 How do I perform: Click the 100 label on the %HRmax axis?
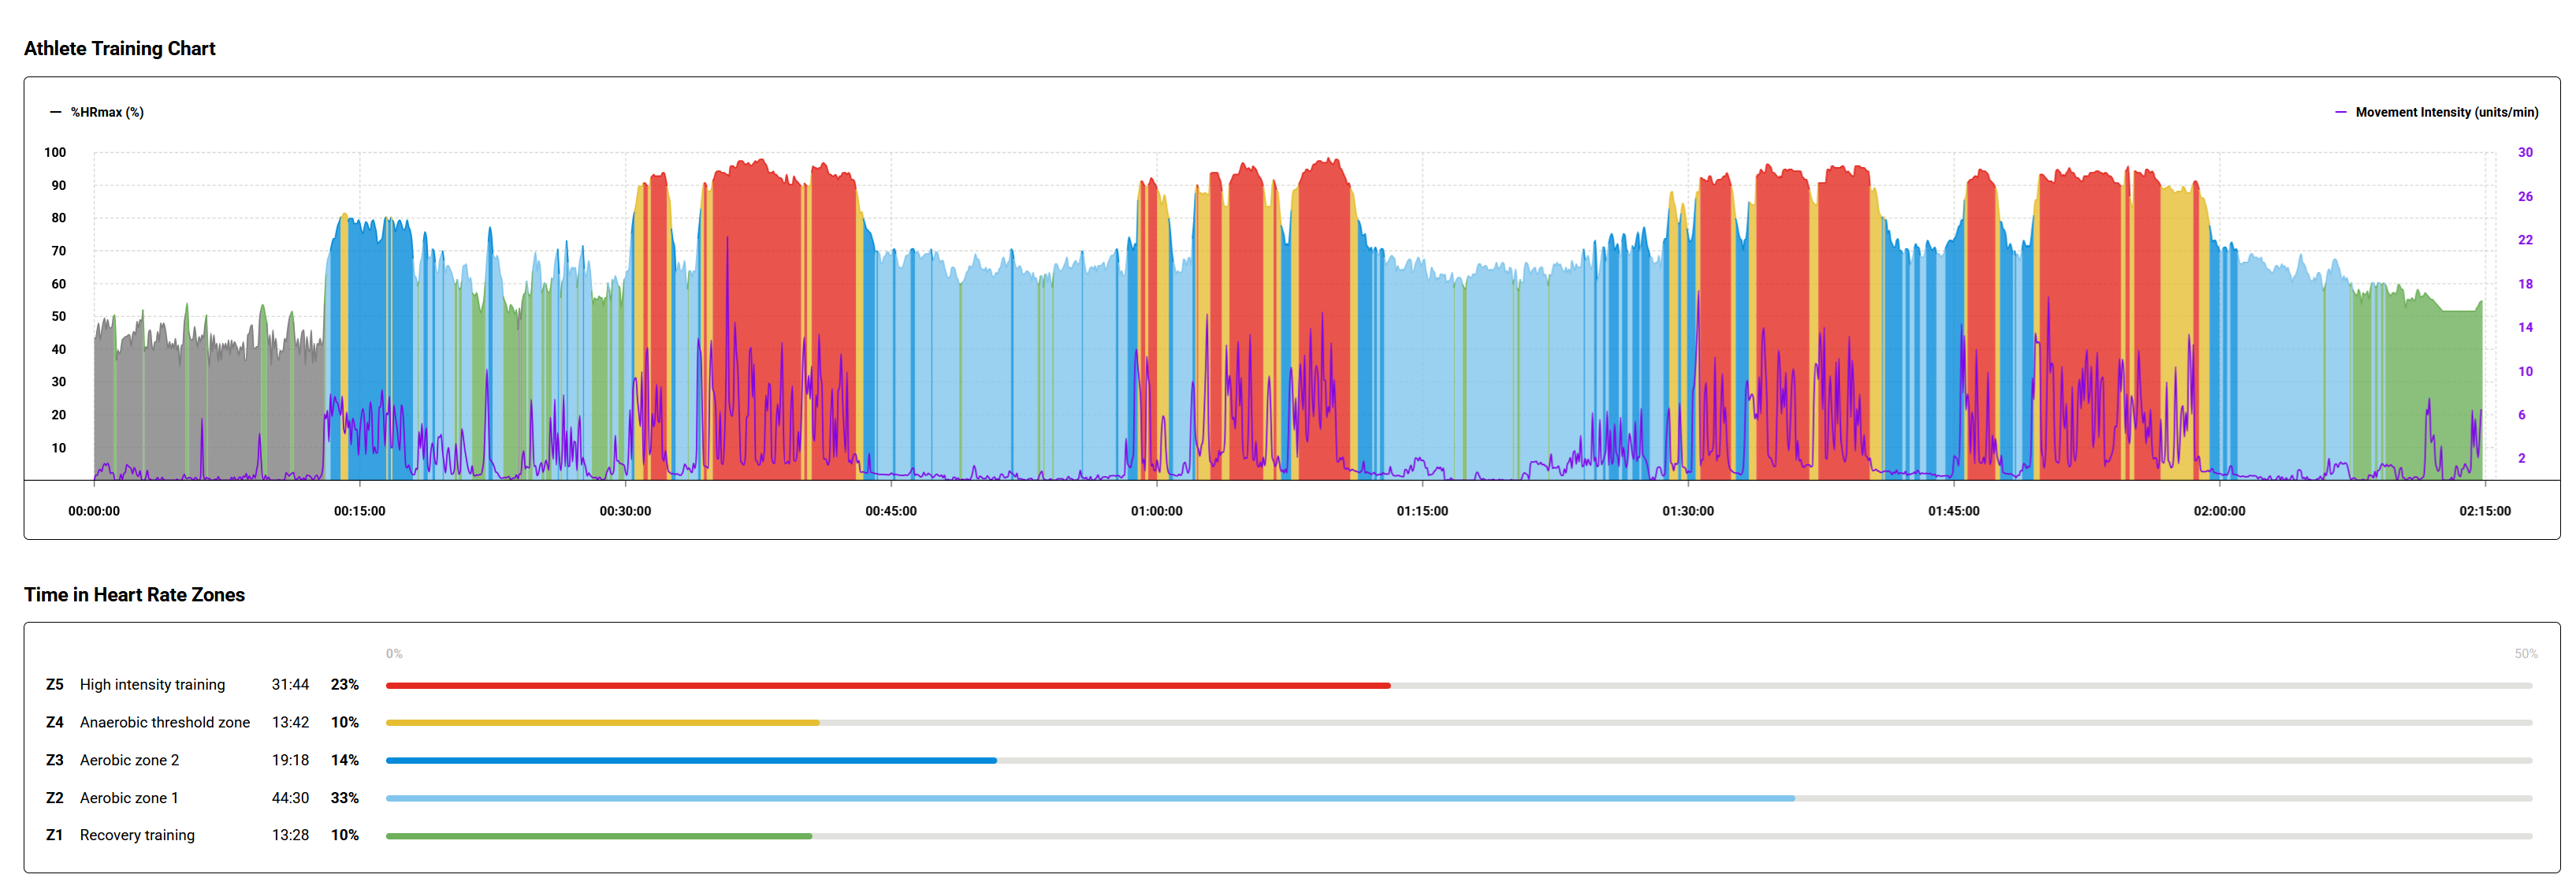tap(55, 153)
